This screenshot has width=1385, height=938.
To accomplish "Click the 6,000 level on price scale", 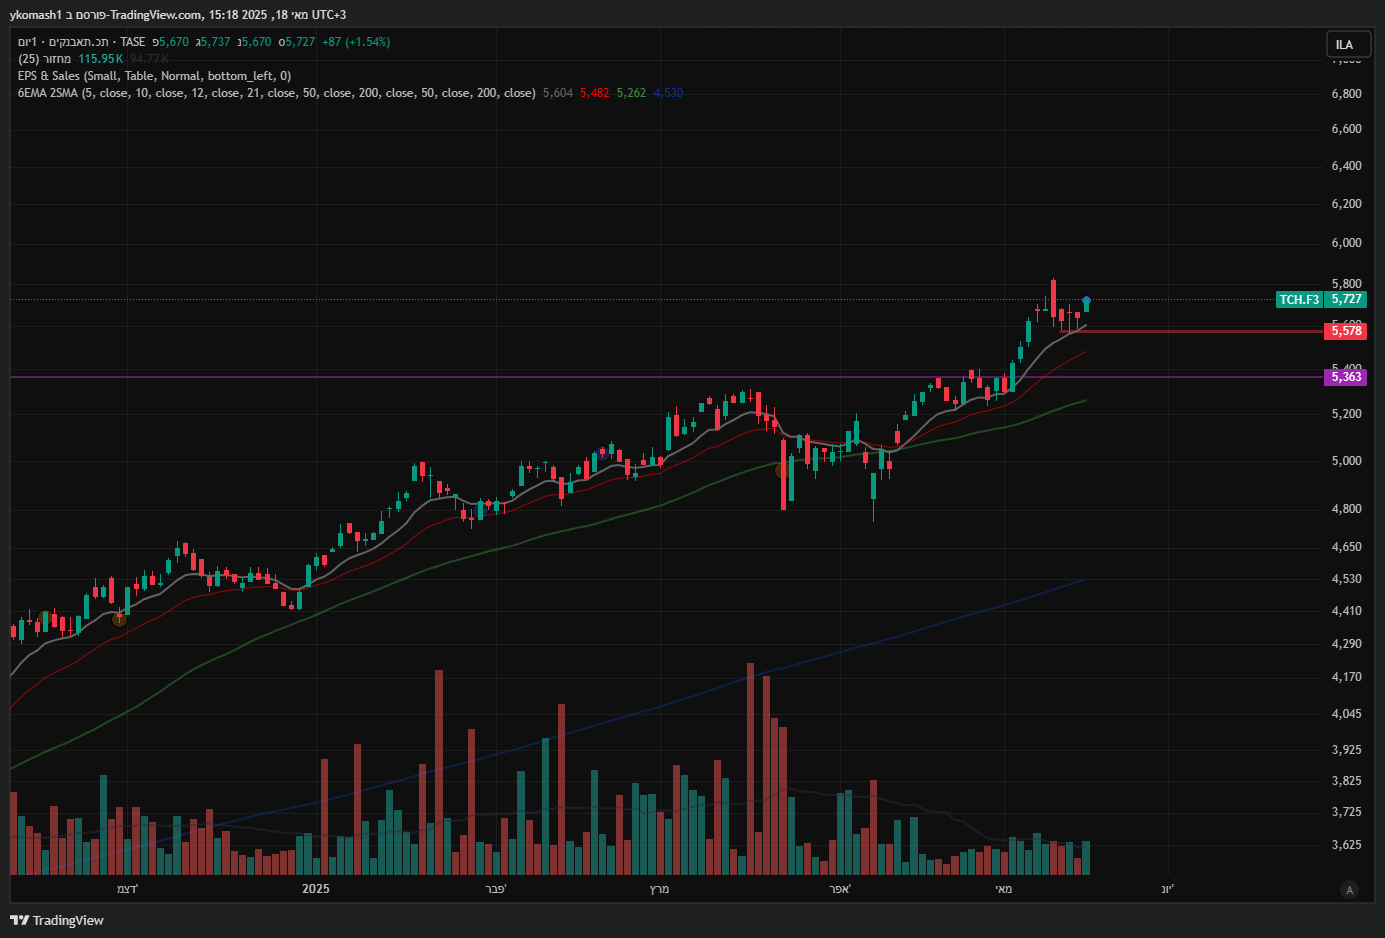I will click(x=1346, y=243).
